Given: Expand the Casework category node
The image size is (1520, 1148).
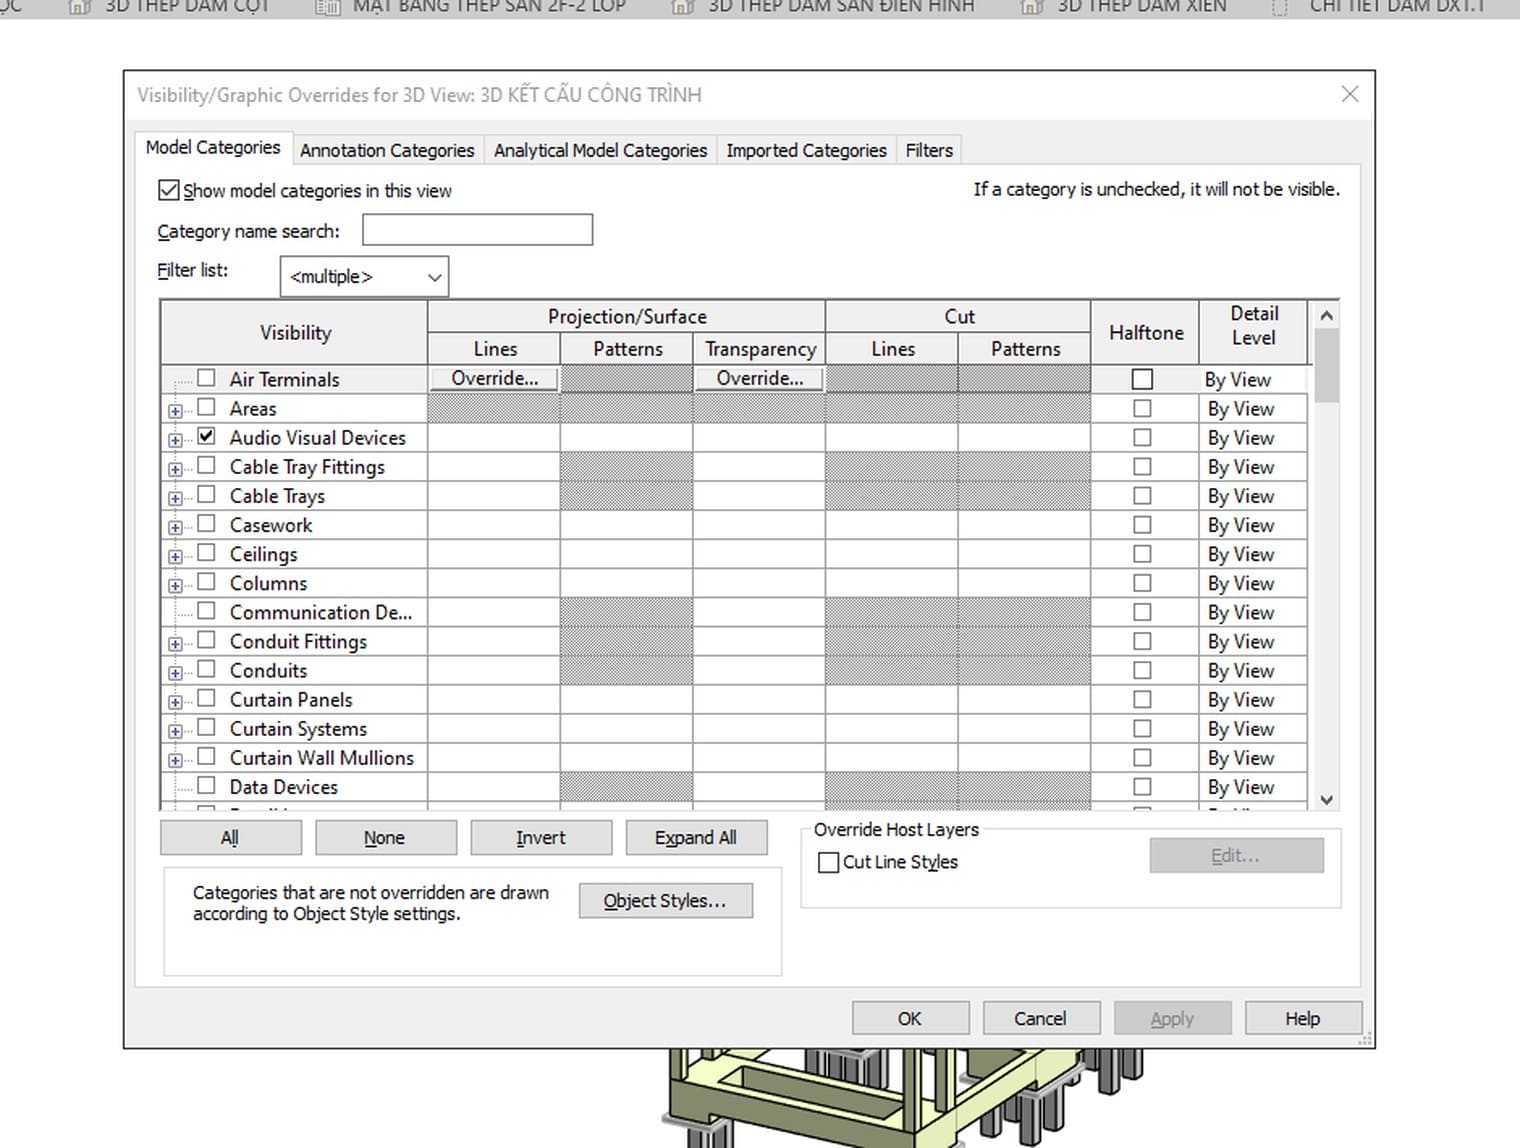Looking at the screenshot, I should pos(175,527).
